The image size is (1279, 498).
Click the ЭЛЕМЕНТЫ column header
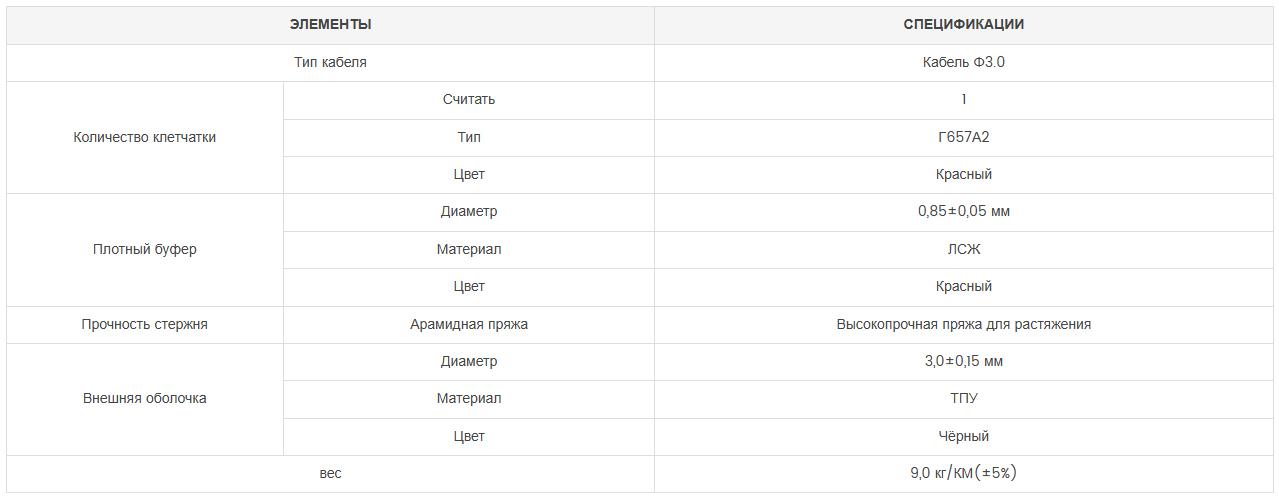tap(330, 25)
